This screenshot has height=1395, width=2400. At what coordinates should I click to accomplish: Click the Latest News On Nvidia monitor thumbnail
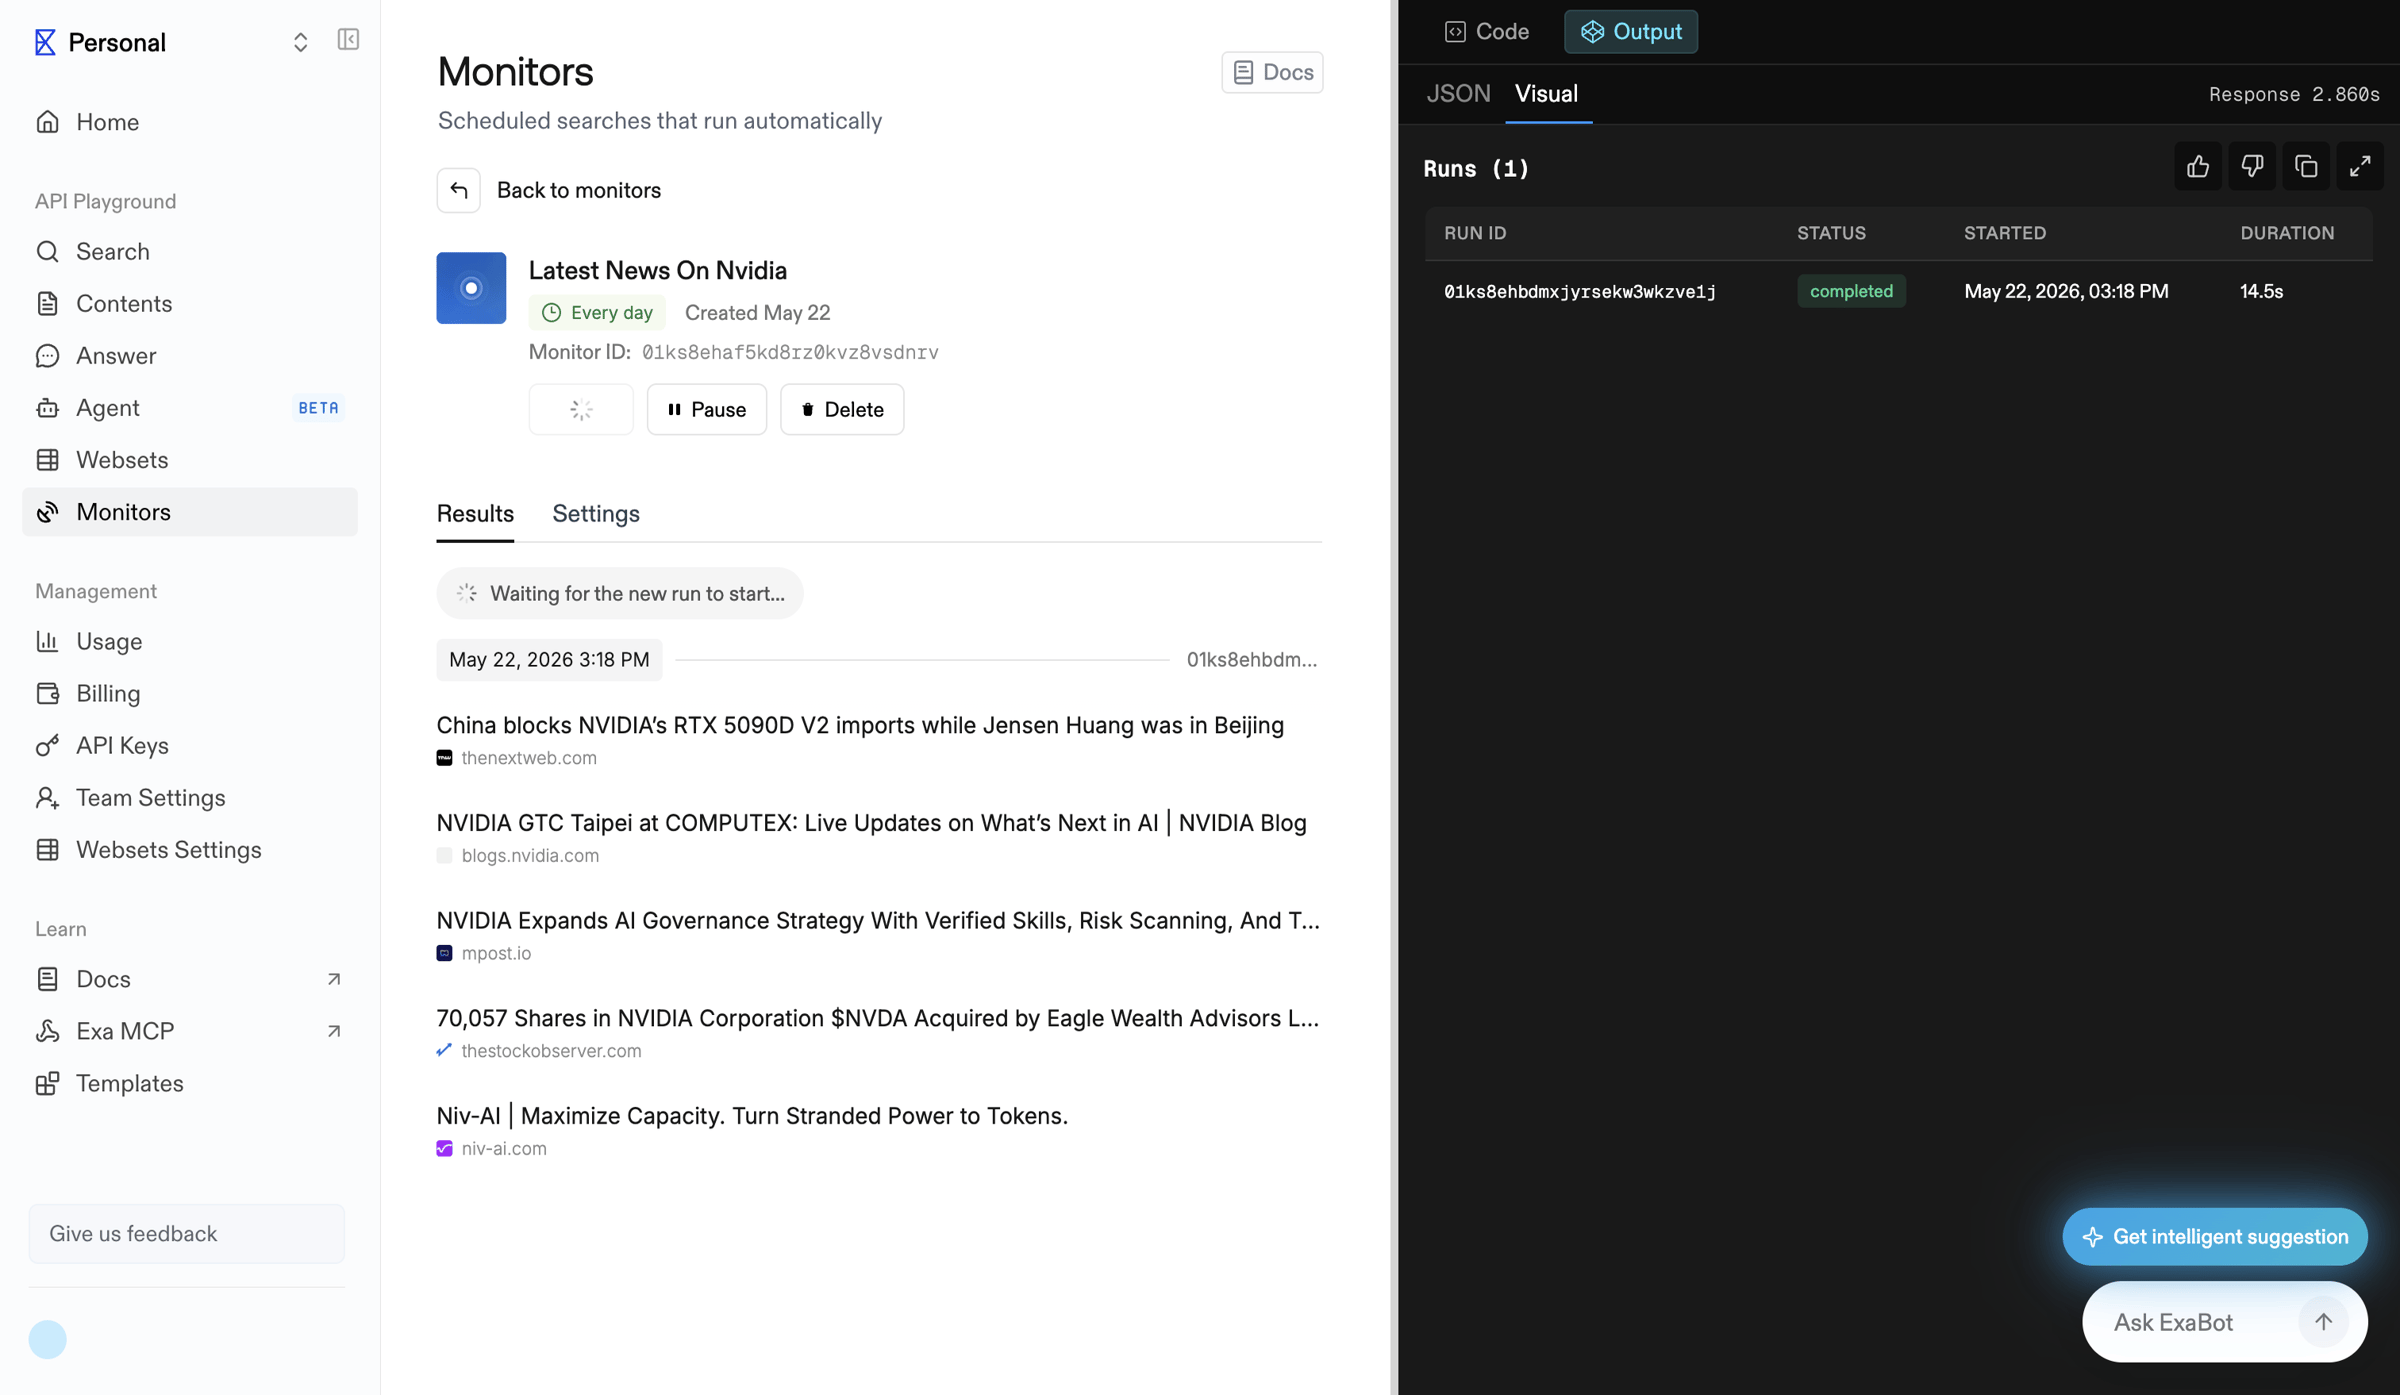click(x=471, y=288)
